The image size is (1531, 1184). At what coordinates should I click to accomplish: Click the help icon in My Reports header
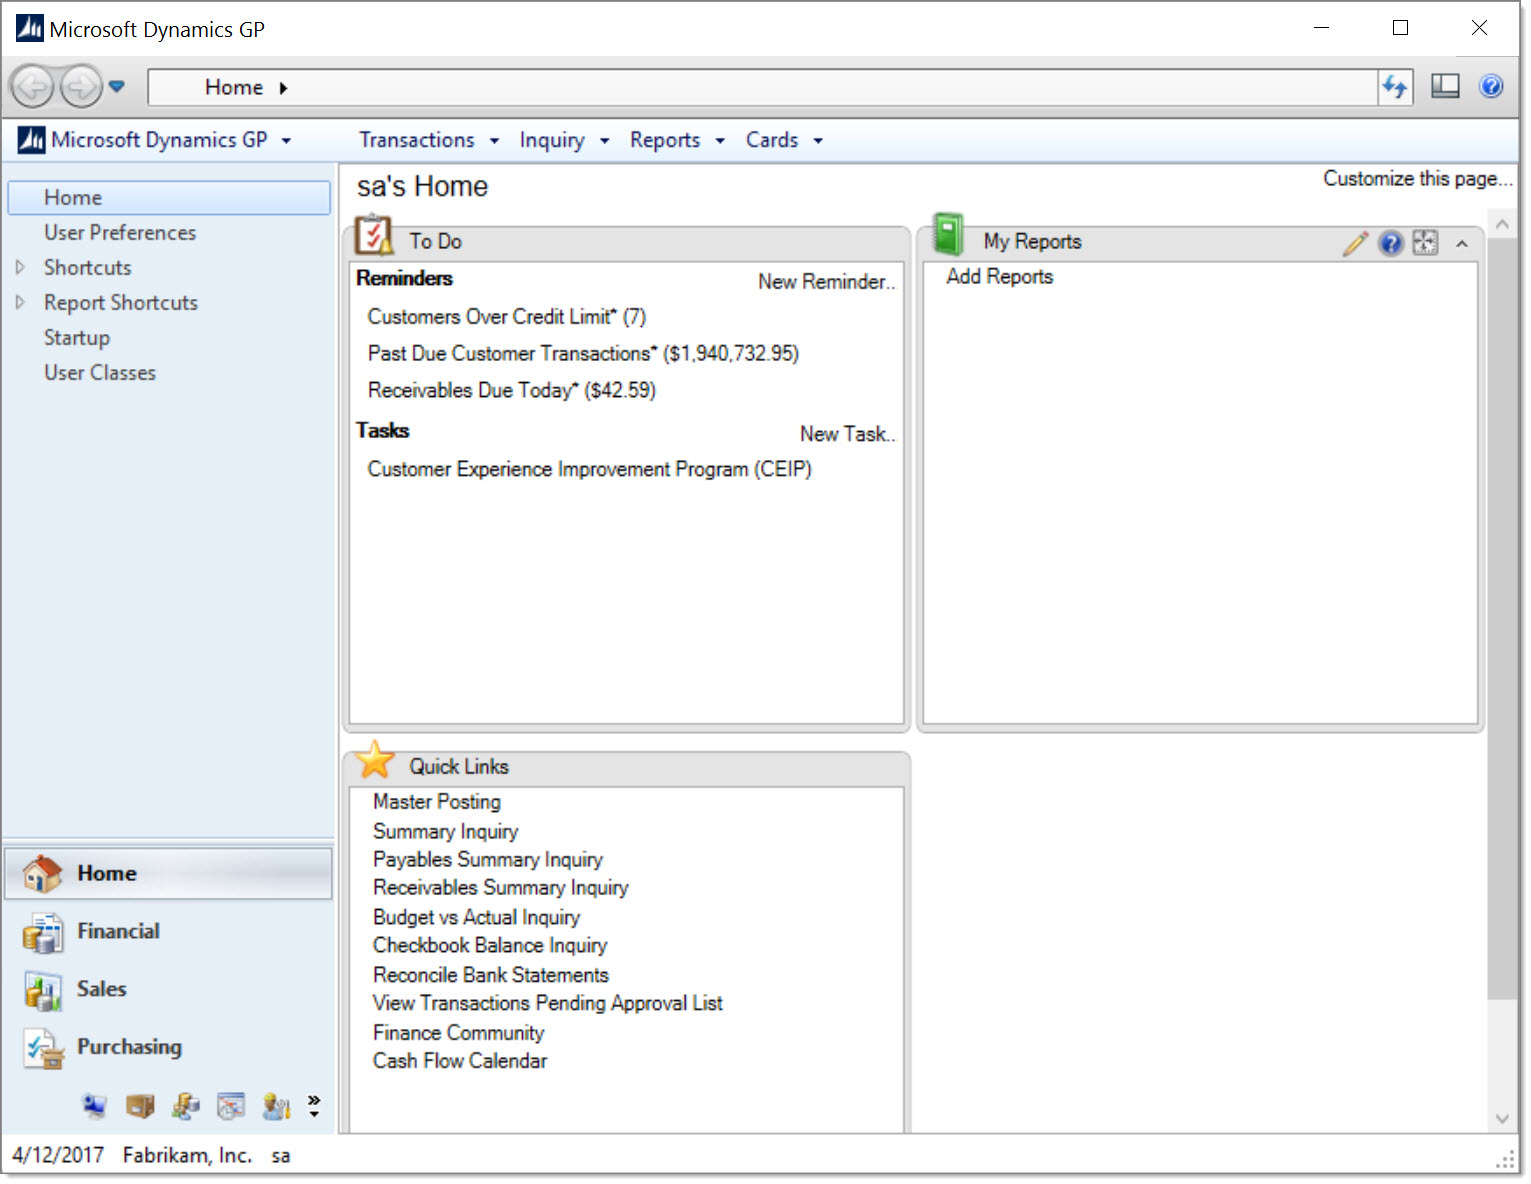coord(1391,243)
